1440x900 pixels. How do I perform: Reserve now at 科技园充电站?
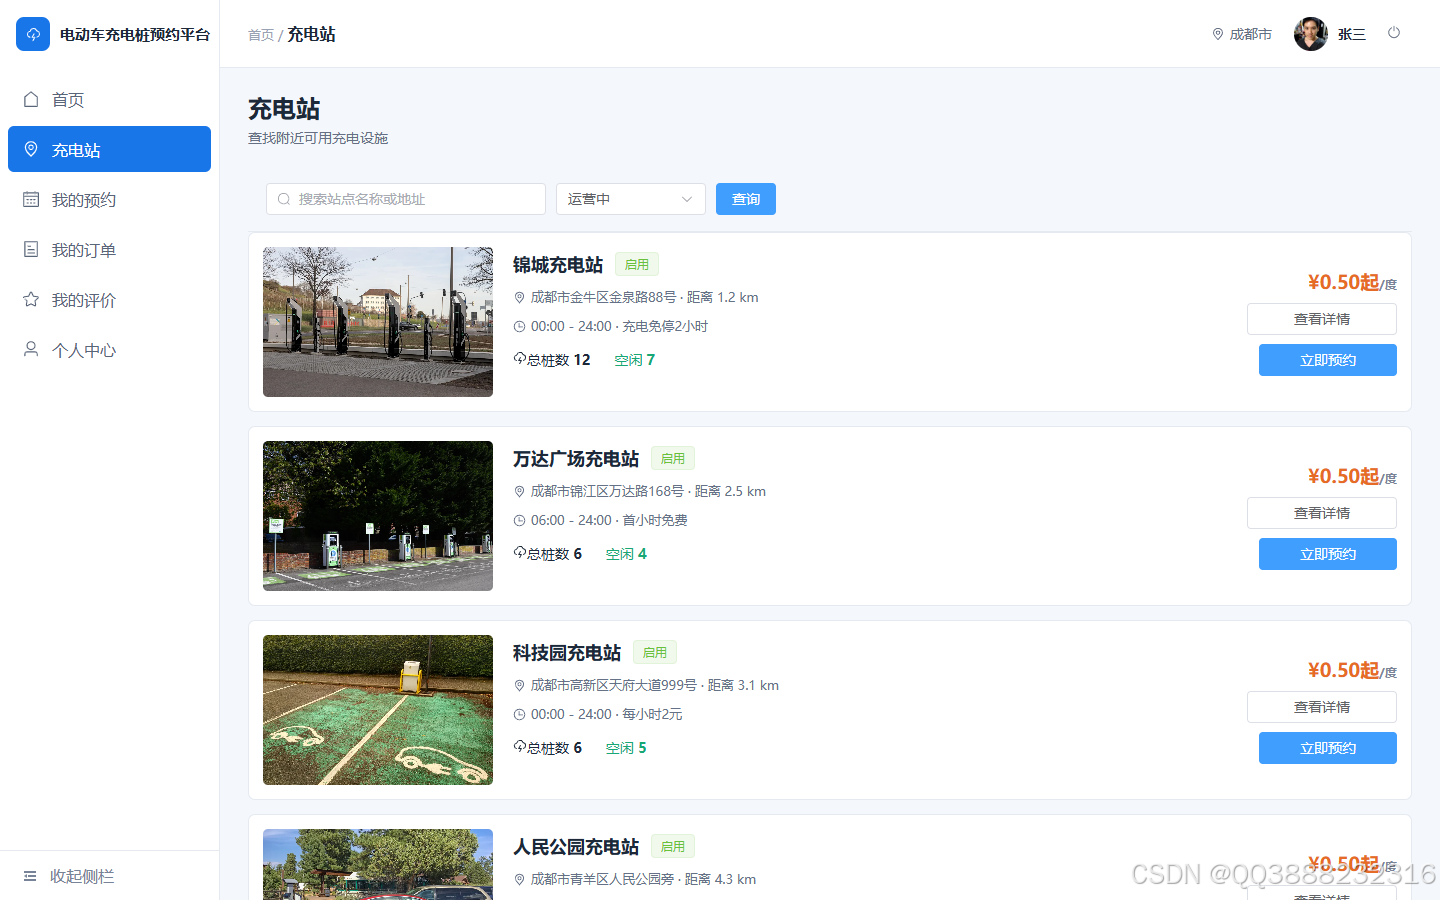point(1328,748)
